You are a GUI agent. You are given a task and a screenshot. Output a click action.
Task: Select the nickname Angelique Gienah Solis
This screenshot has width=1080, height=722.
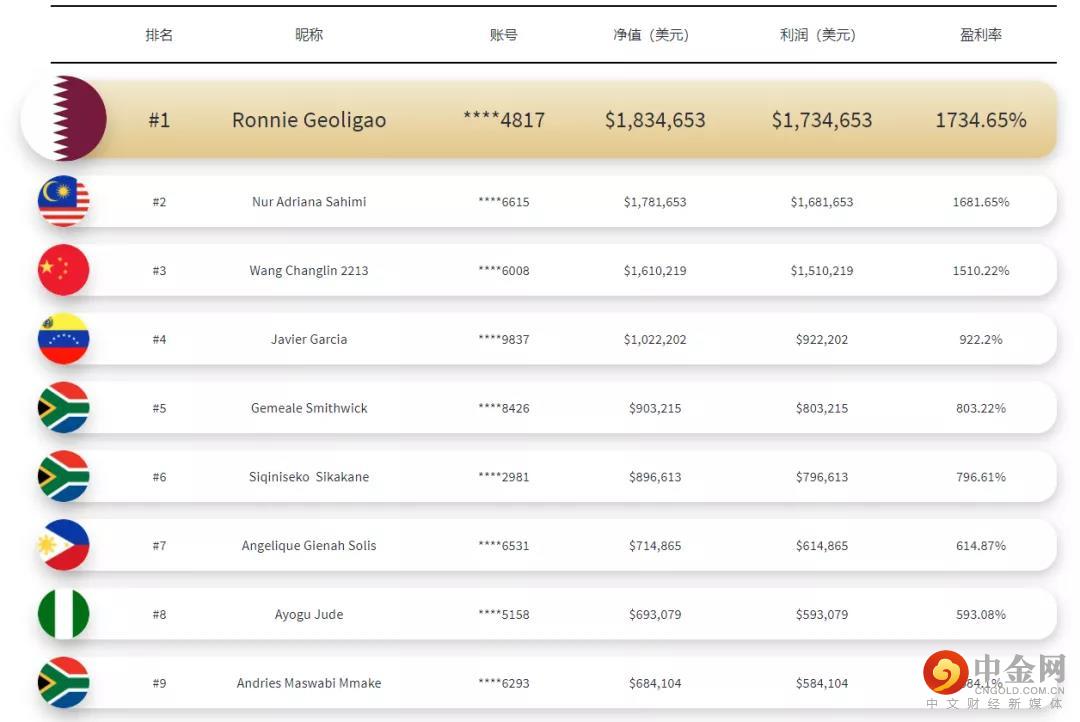309,546
